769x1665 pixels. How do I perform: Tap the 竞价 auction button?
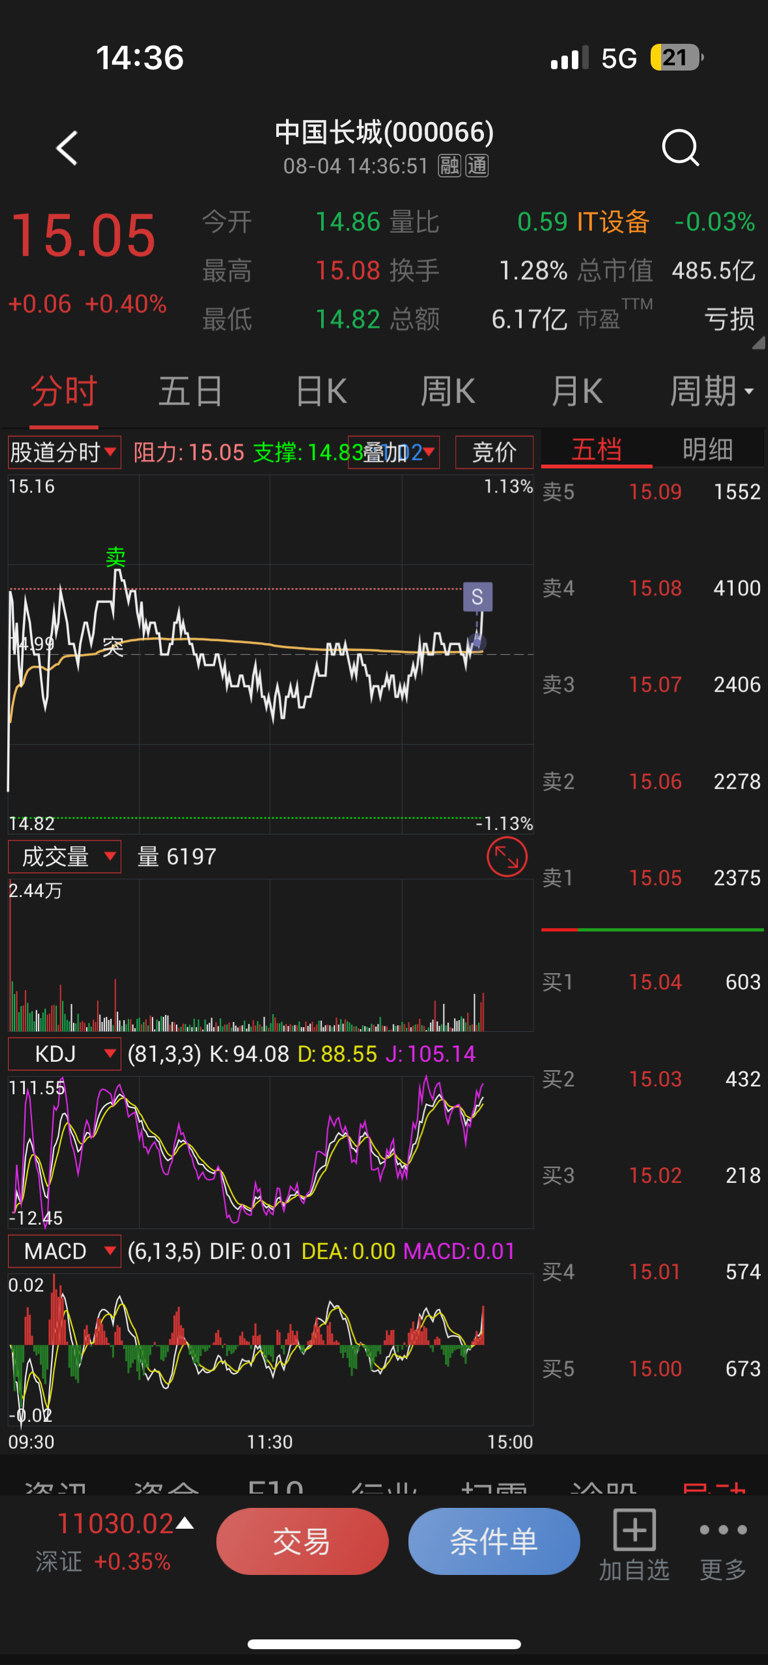pyautogui.click(x=494, y=452)
